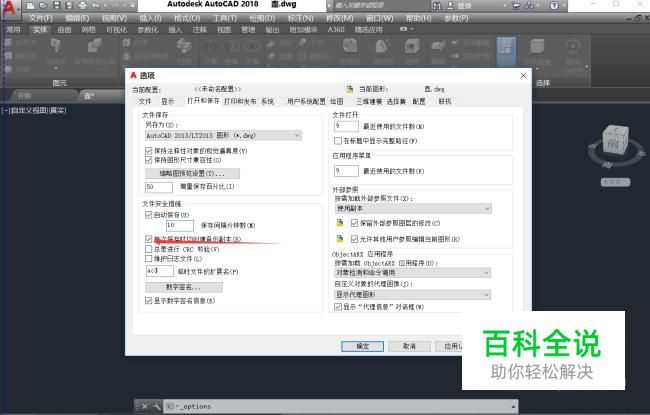Click the 取消 button

pyautogui.click(x=409, y=346)
